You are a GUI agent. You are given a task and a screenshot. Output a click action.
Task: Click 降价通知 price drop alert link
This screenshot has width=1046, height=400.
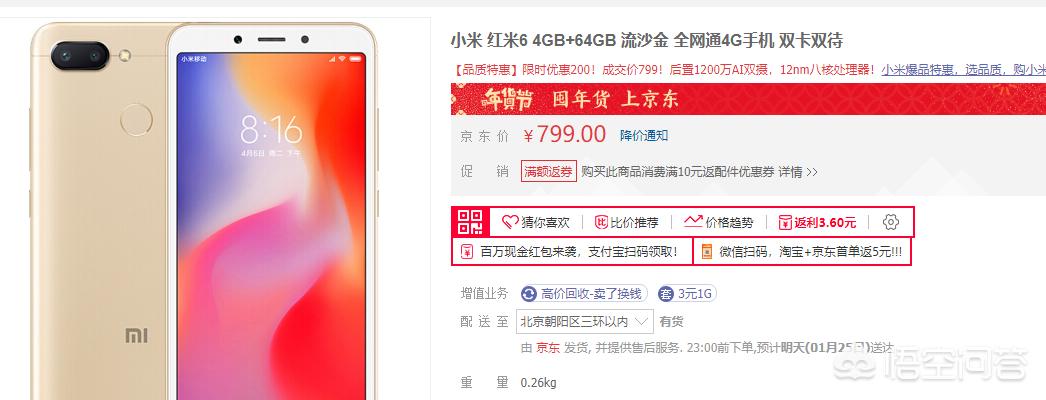[x=644, y=135]
